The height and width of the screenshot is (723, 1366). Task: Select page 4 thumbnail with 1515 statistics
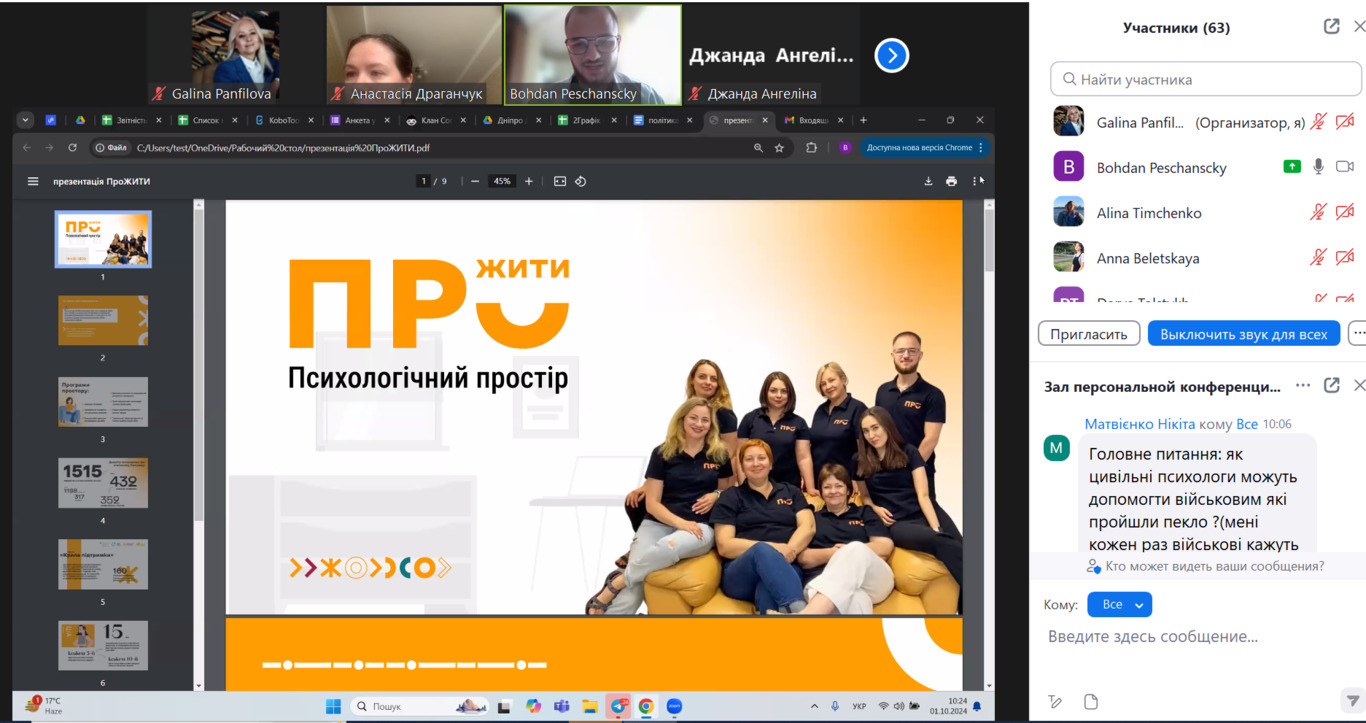pos(103,483)
